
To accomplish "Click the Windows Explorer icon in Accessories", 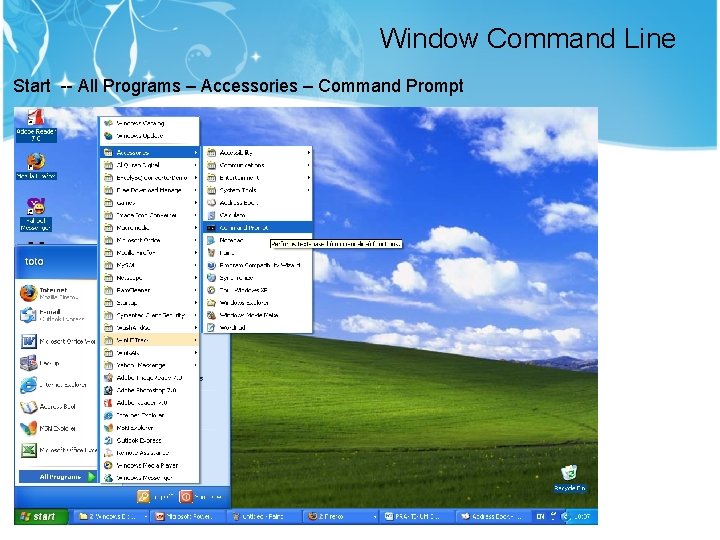I will pyautogui.click(x=211, y=303).
